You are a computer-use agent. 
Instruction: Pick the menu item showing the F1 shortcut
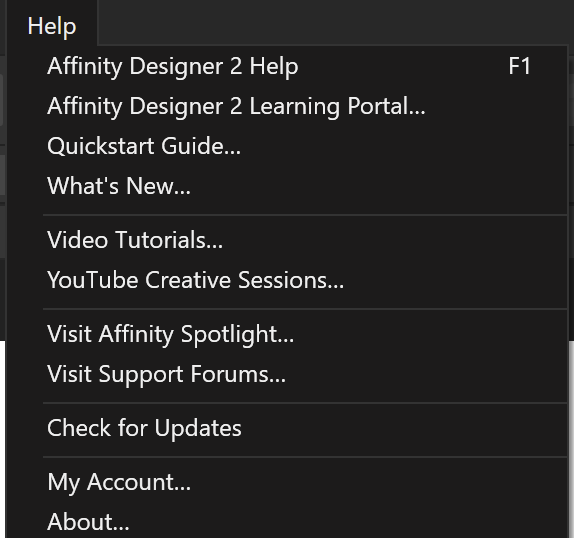click(287, 66)
